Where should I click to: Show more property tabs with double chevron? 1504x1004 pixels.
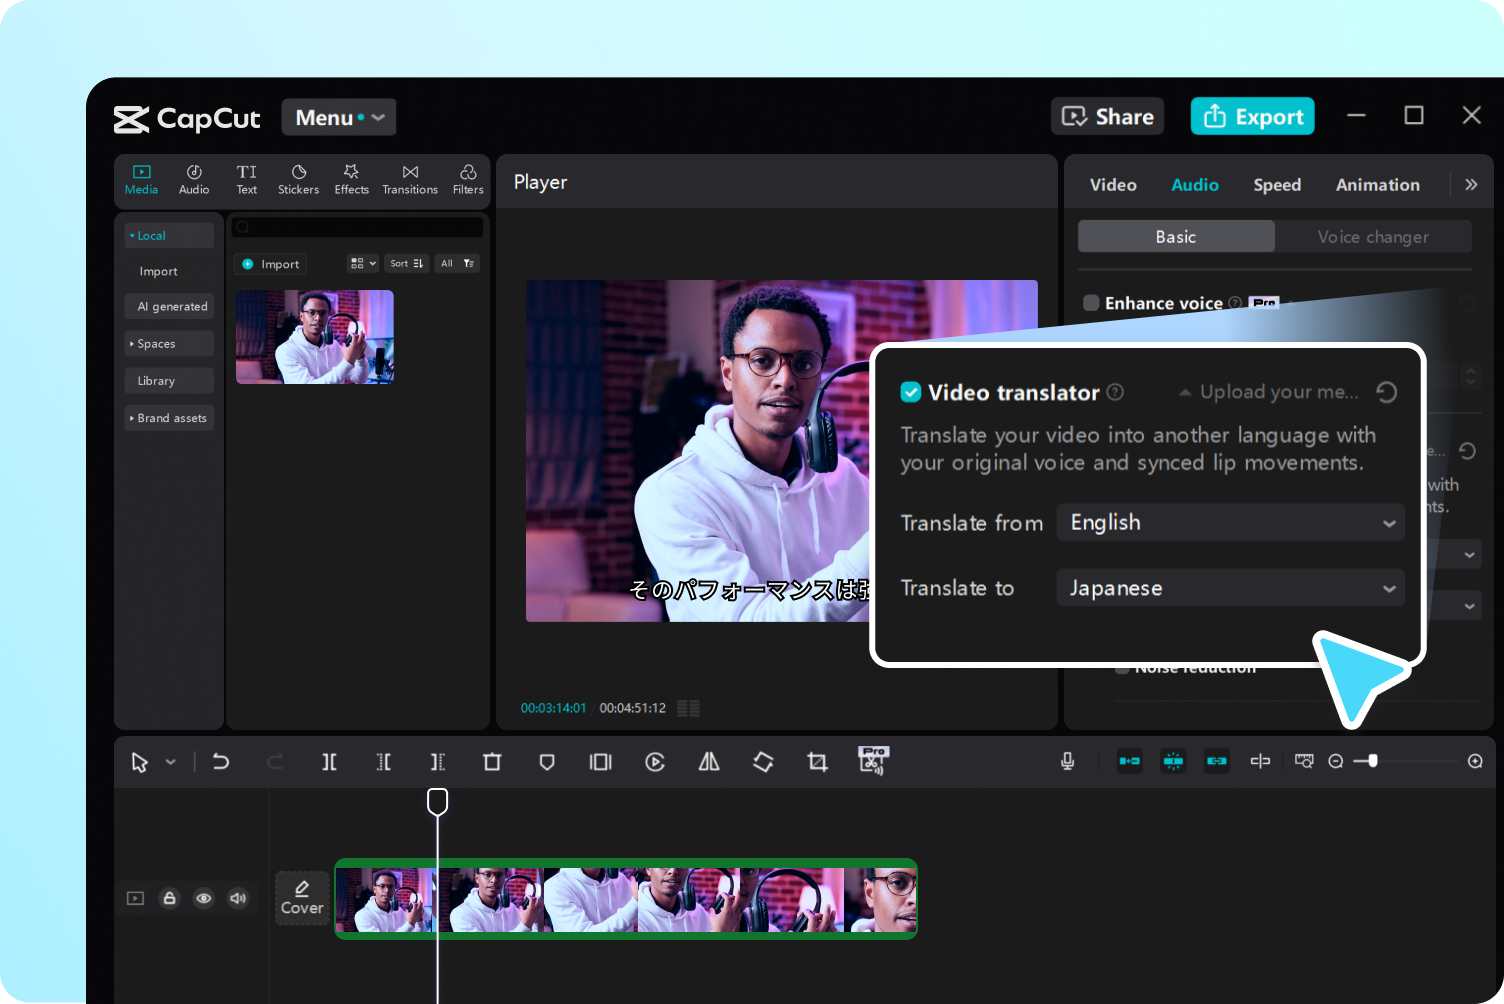click(x=1471, y=184)
